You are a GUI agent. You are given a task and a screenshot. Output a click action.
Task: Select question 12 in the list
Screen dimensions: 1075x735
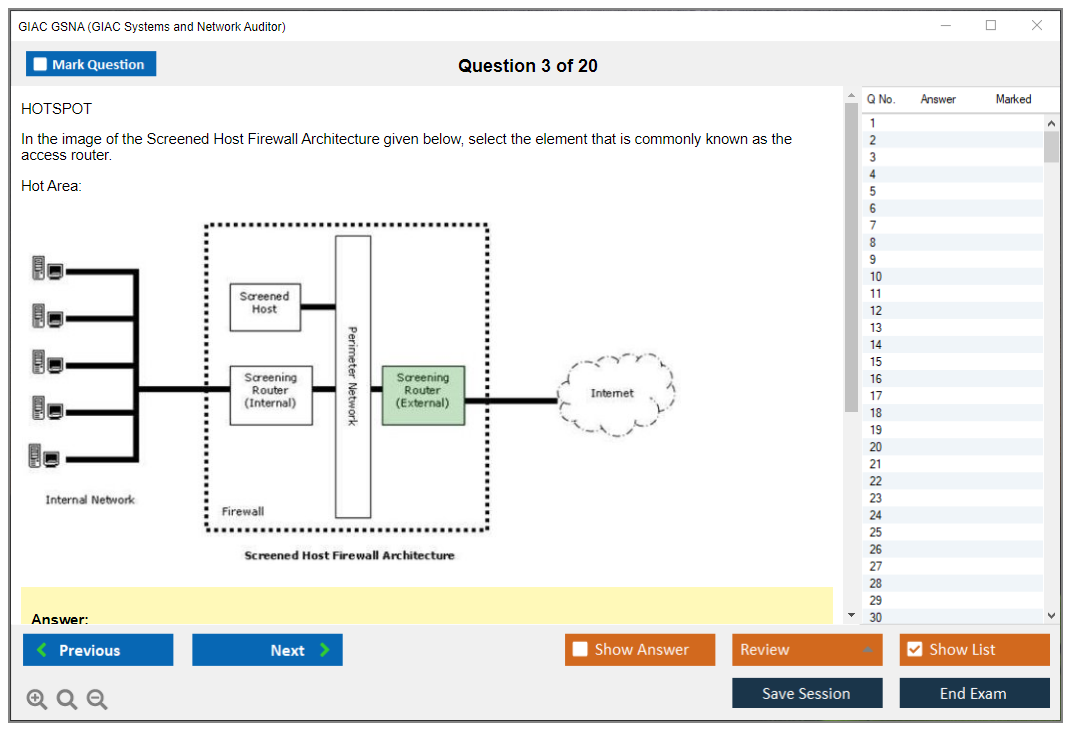pos(876,311)
